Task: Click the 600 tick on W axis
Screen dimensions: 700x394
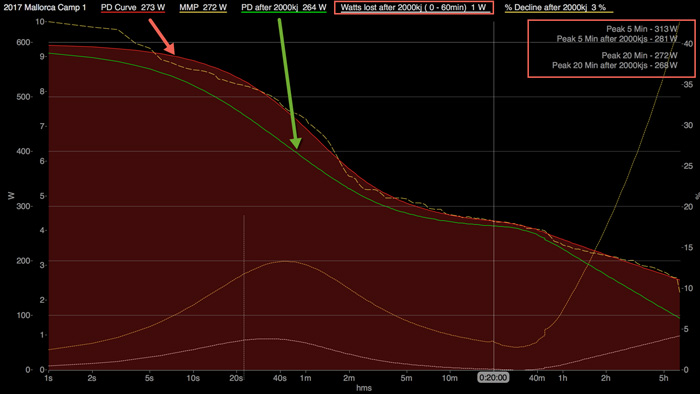Action: click(x=23, y=42)
